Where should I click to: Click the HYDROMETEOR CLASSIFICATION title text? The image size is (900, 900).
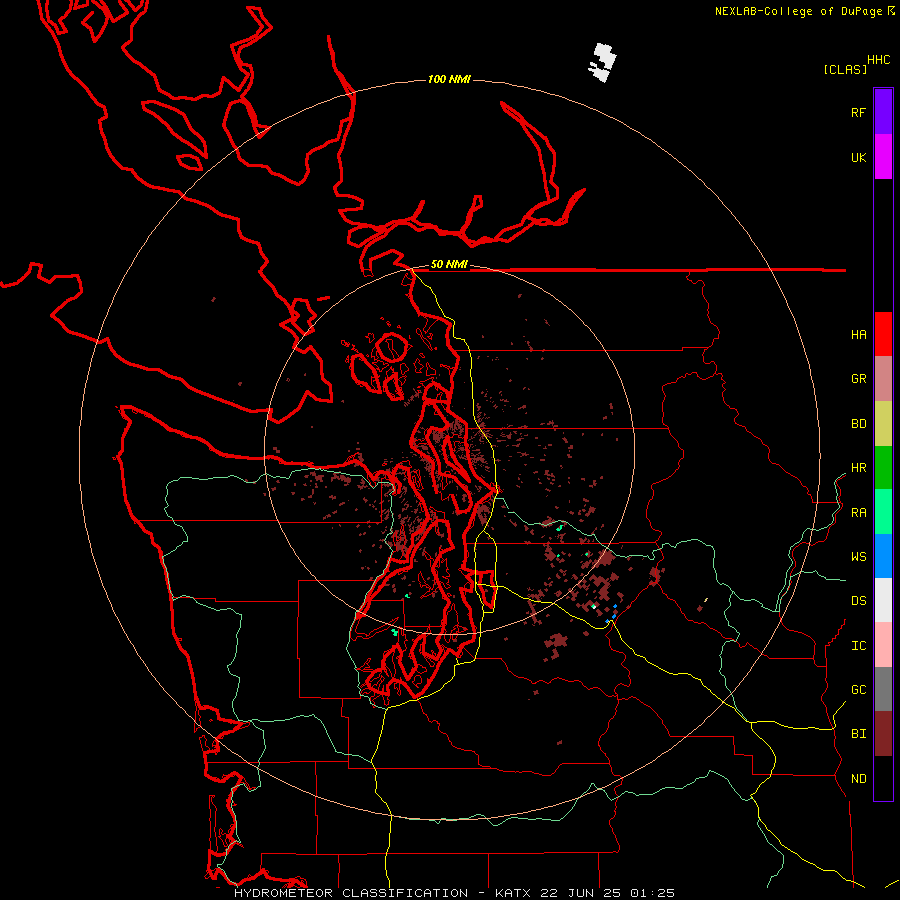[x=351, y=893]
